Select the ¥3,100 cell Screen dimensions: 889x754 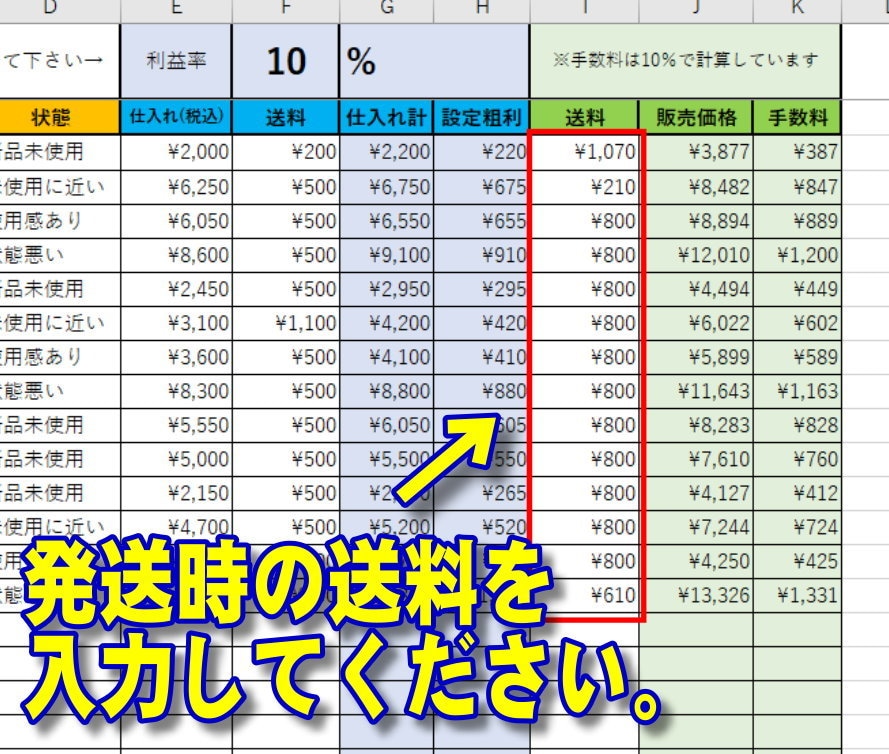pyautogui.click(x=176, y=323)
